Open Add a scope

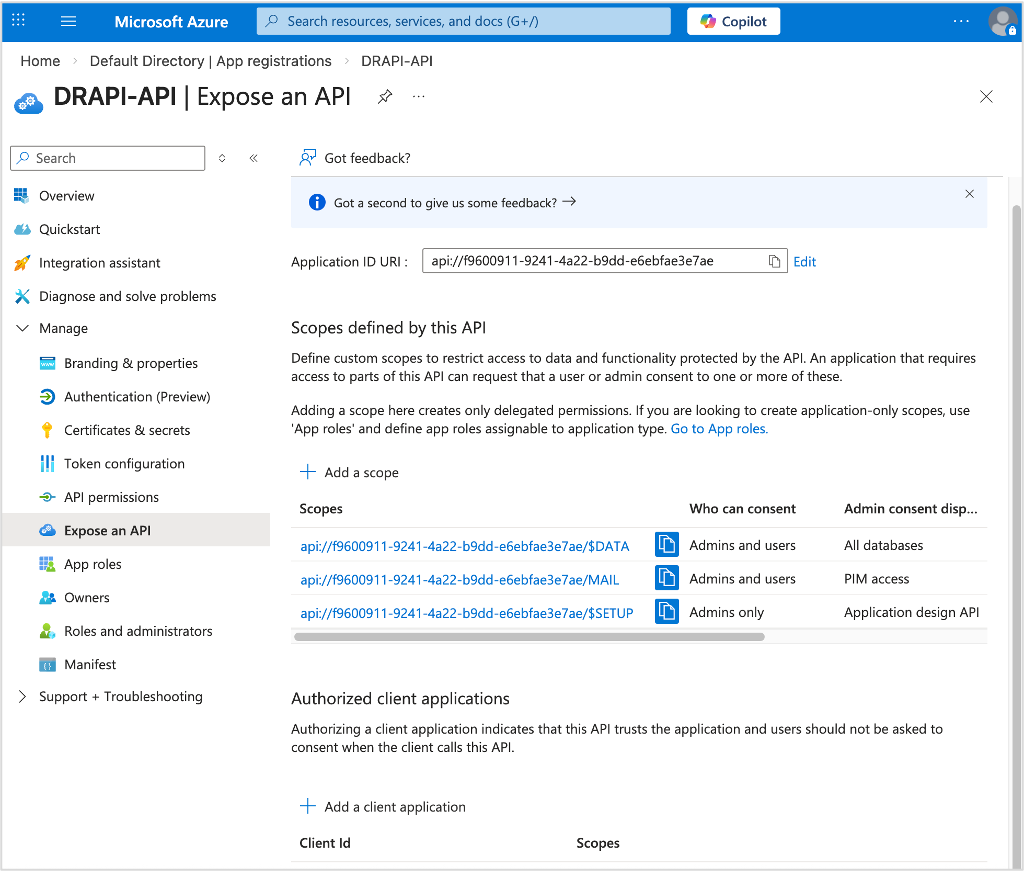pos(348,471)
